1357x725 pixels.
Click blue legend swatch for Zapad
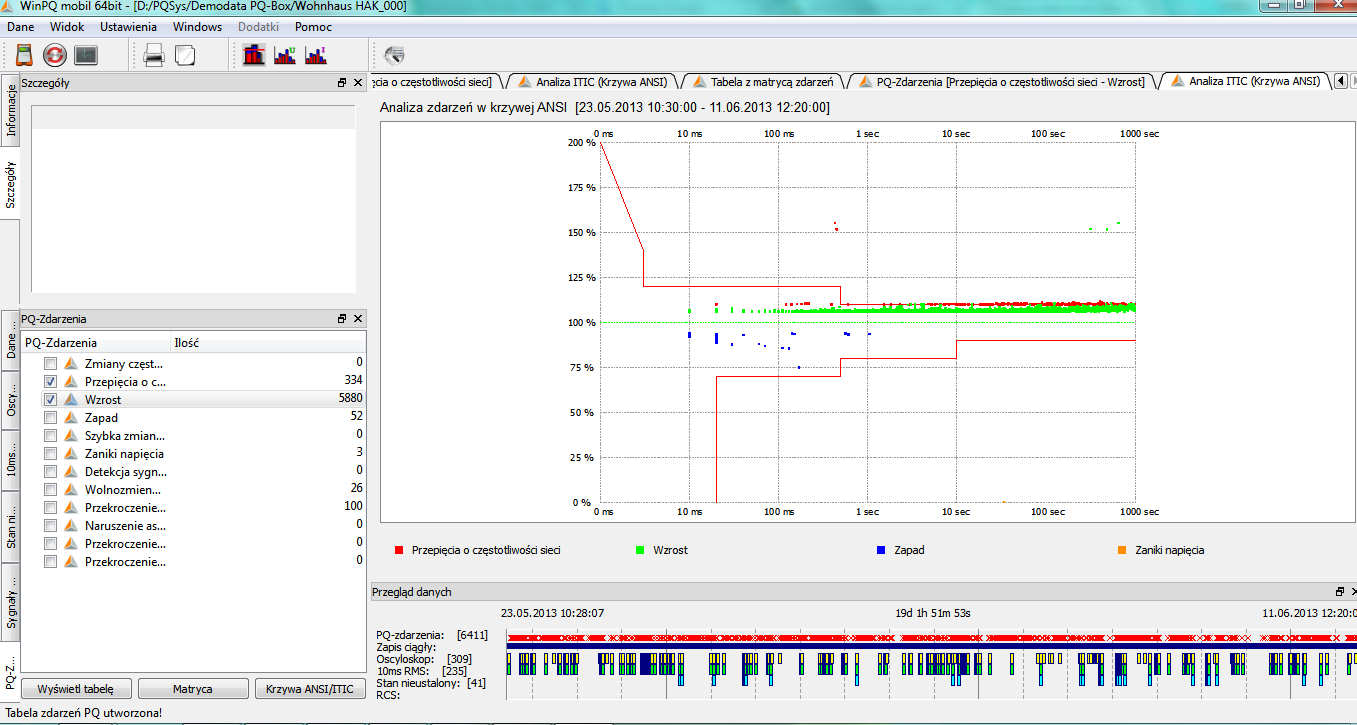coord(881,550)
